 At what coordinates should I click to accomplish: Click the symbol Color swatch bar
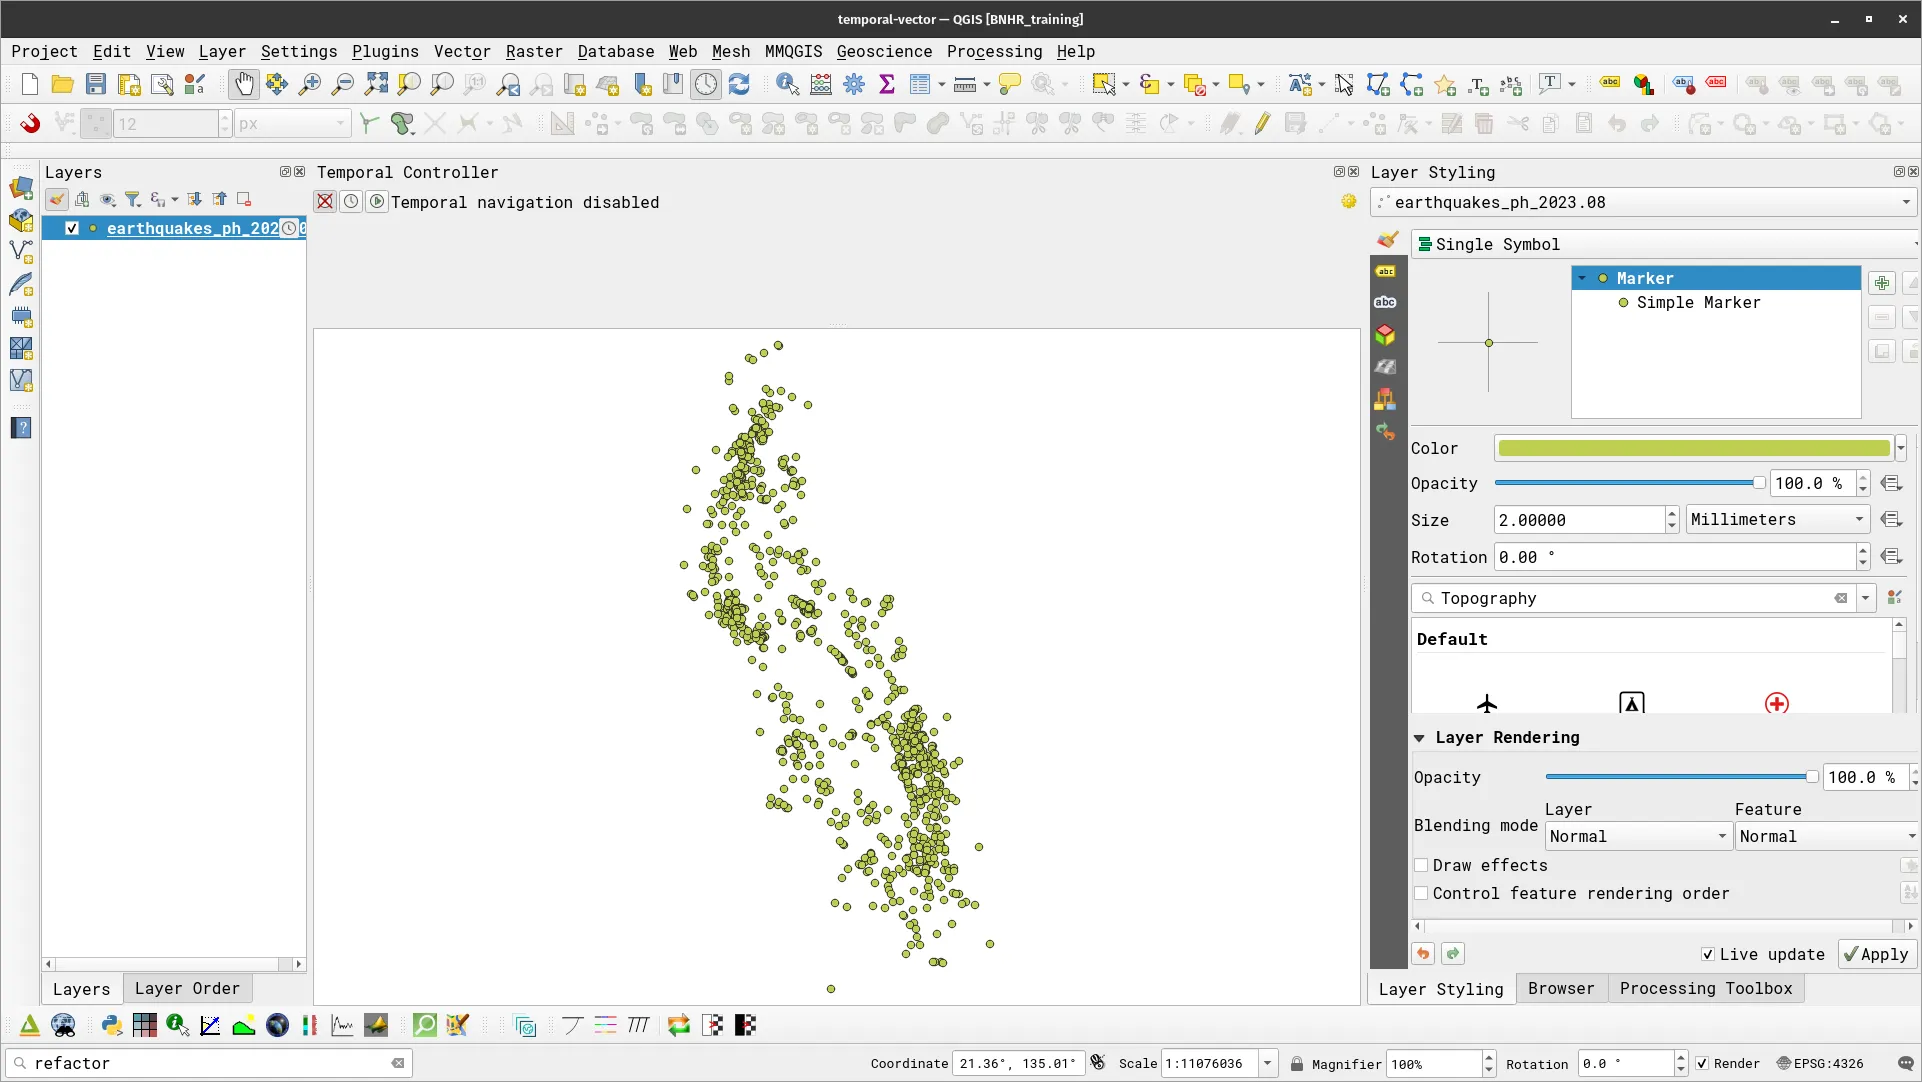click(x=1694, y=448)
